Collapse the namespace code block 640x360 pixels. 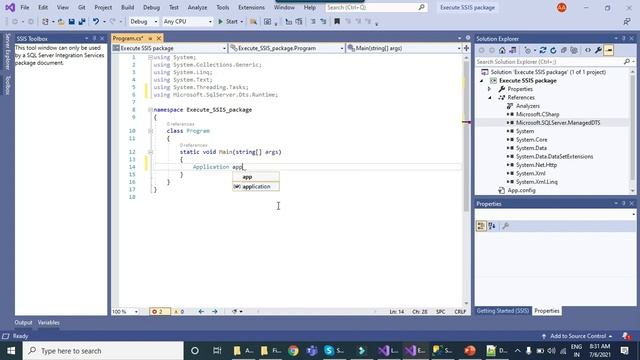(x=150, y=110)
